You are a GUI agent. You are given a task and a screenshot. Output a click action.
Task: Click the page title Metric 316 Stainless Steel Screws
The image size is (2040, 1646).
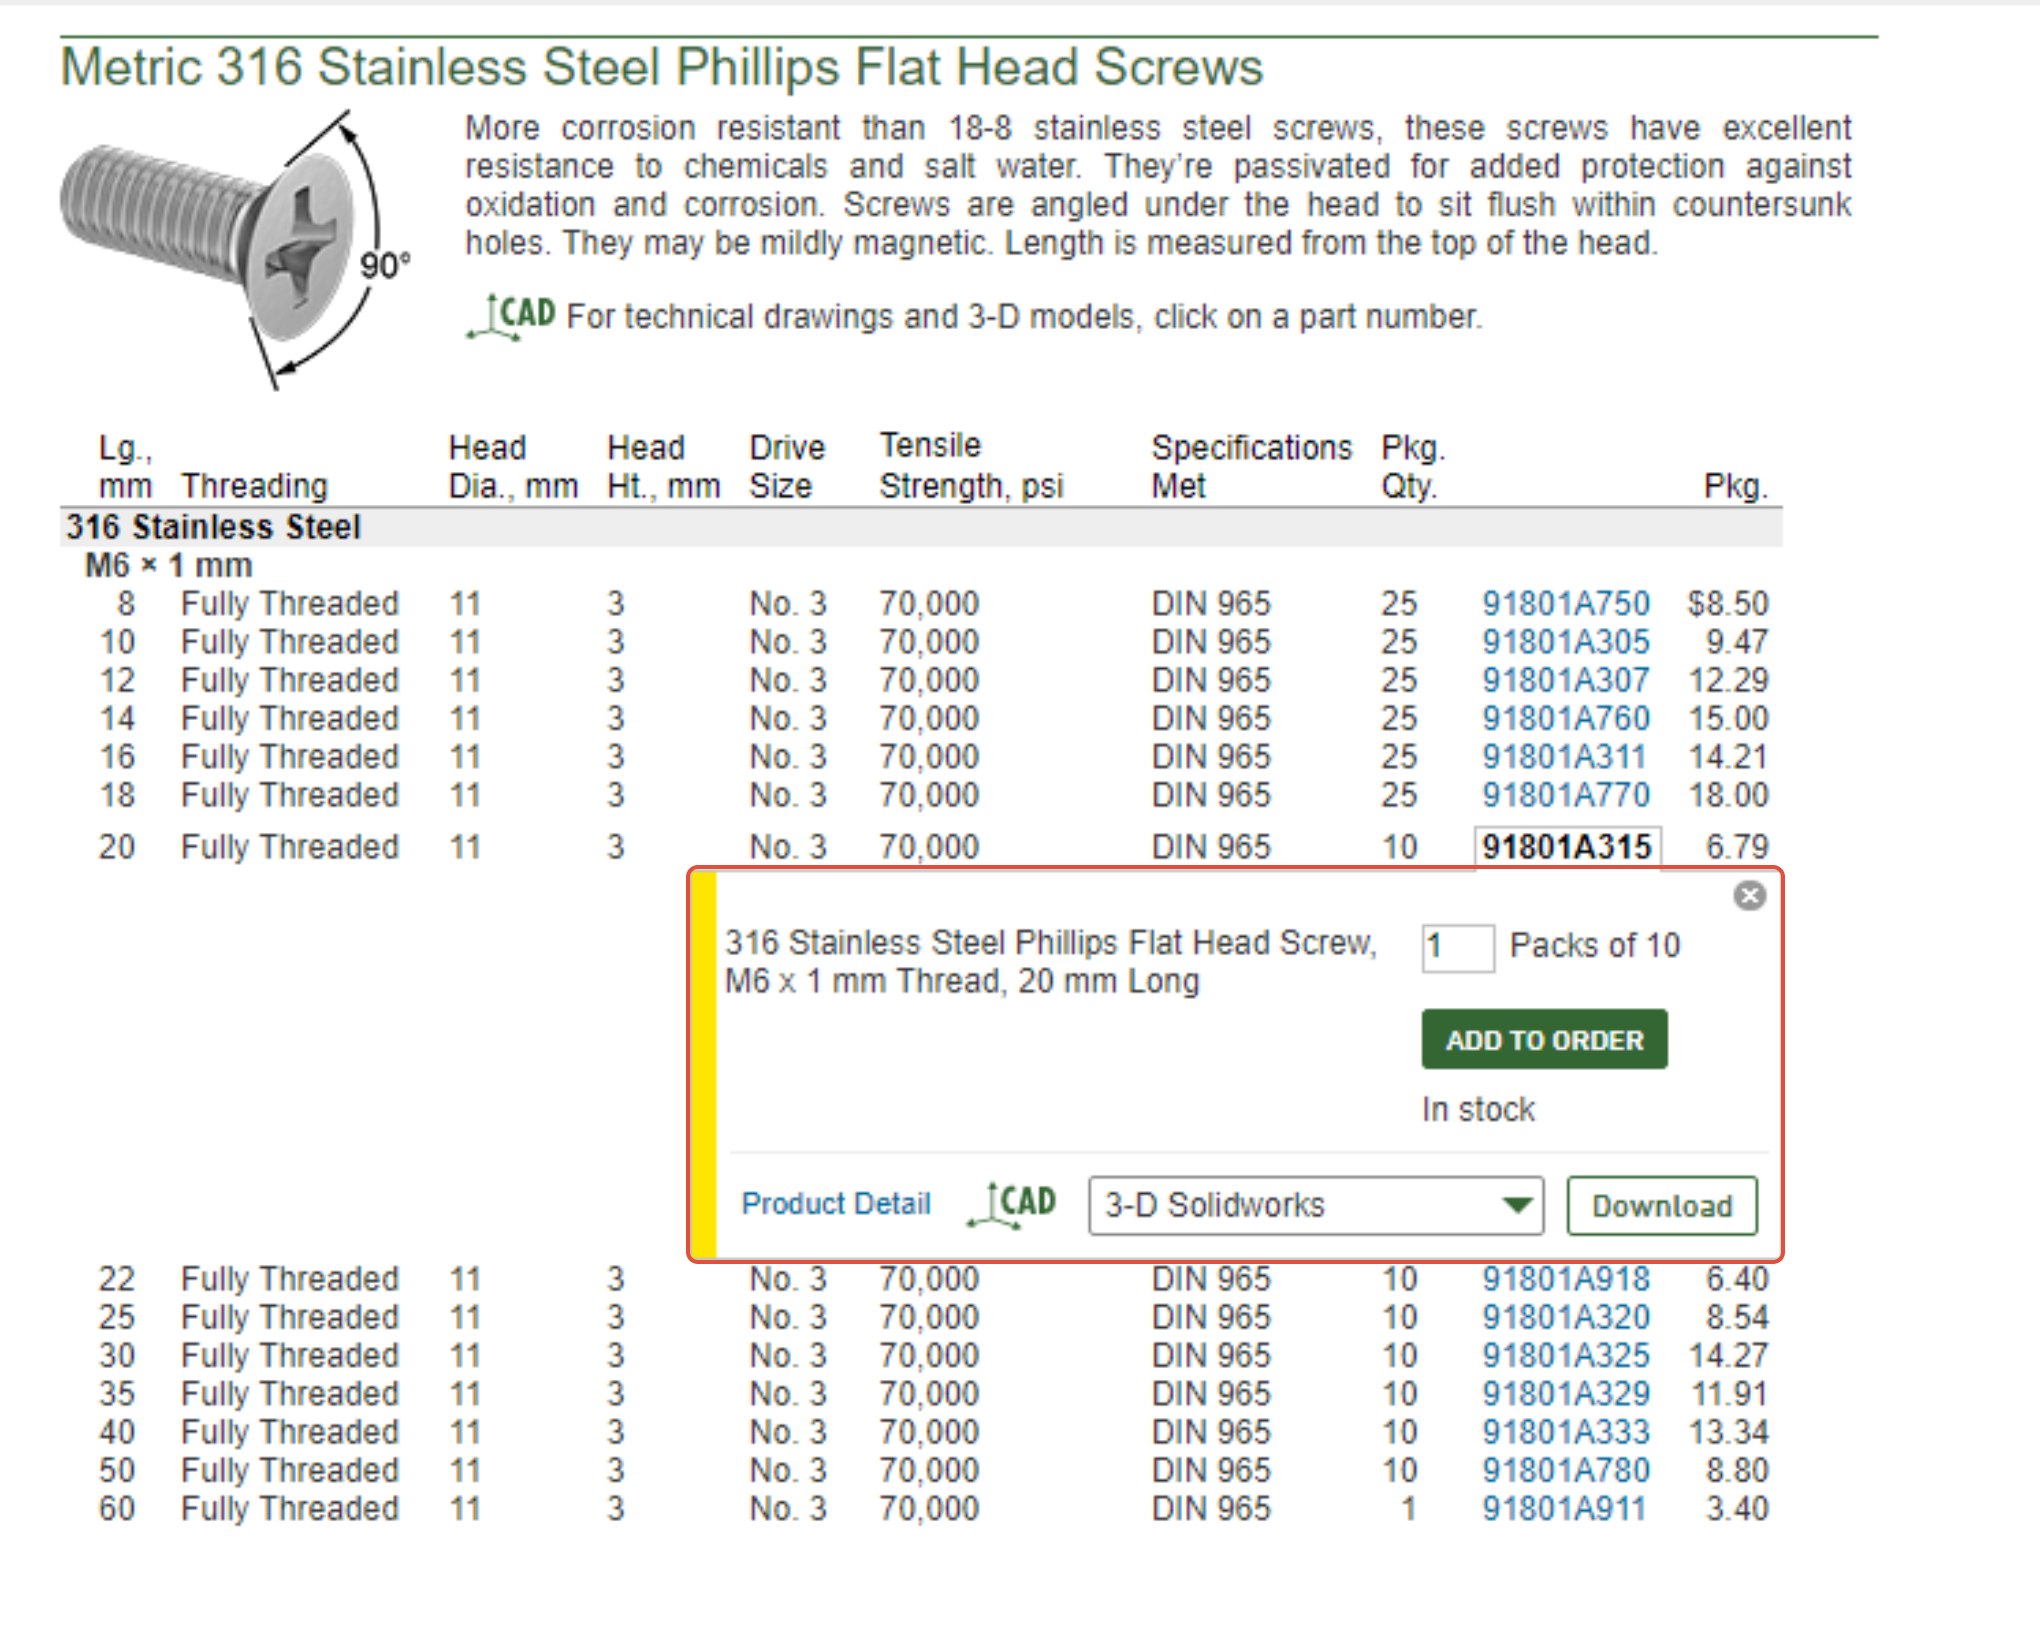661,68
